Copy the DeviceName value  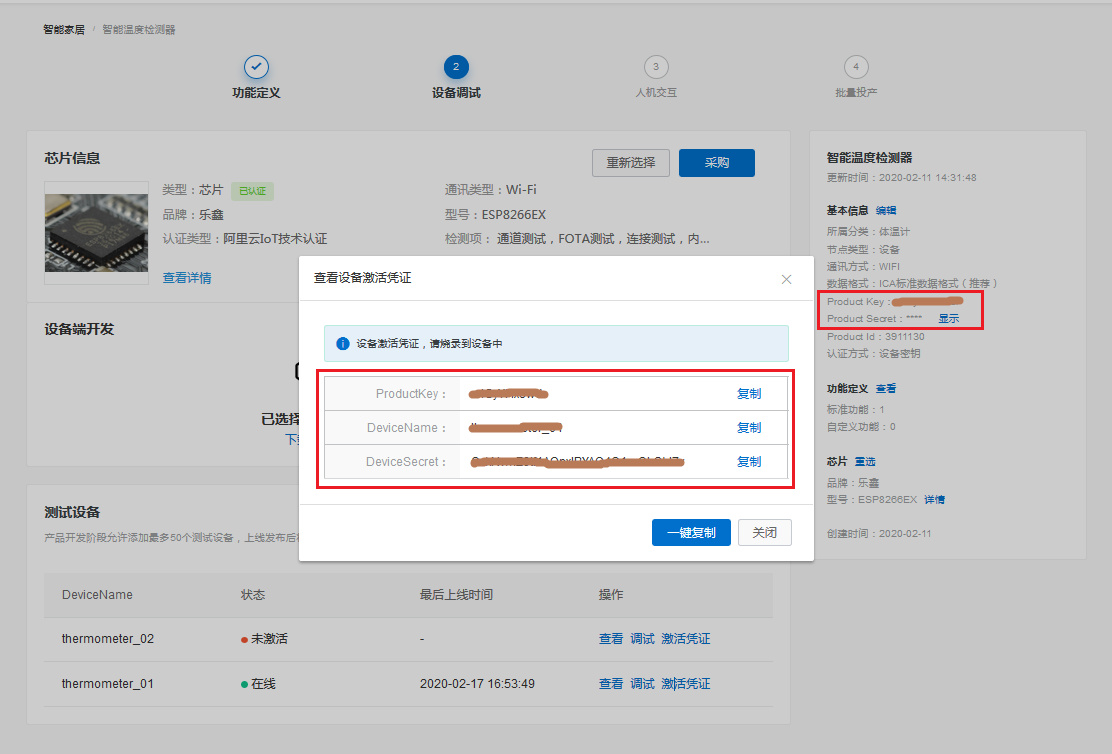[749, 428]
